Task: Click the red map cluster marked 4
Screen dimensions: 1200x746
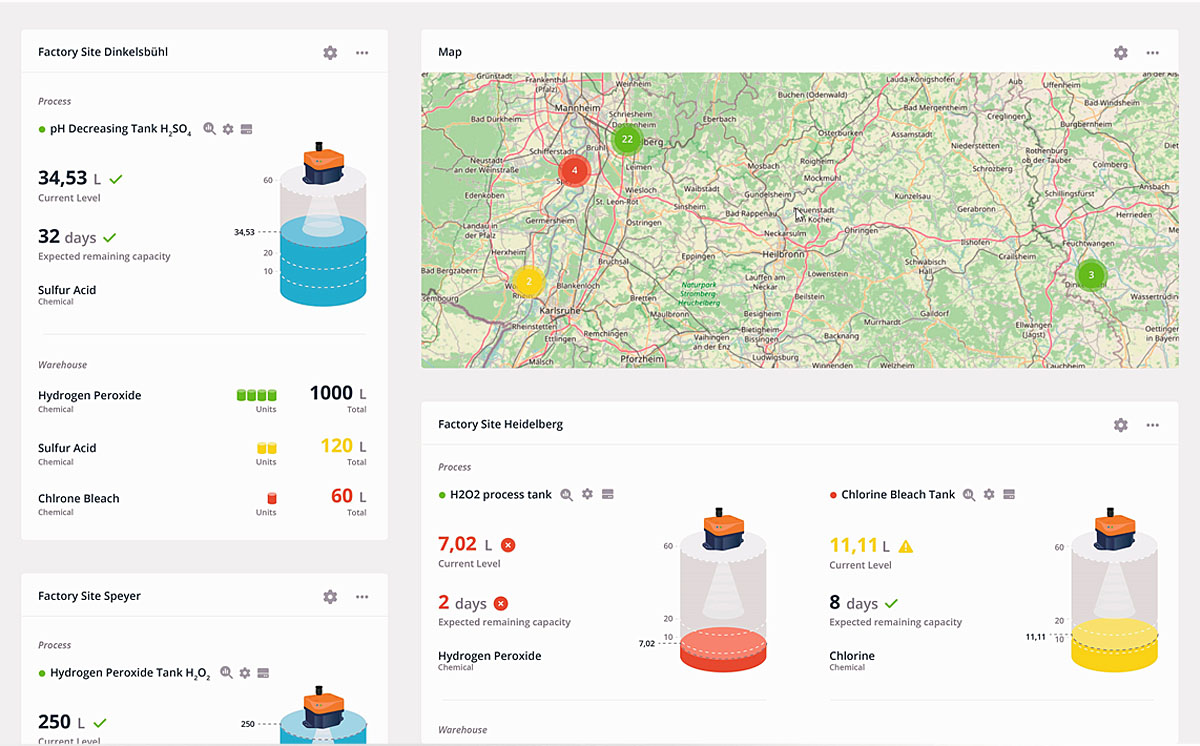Action: click(x=574, y=171)
